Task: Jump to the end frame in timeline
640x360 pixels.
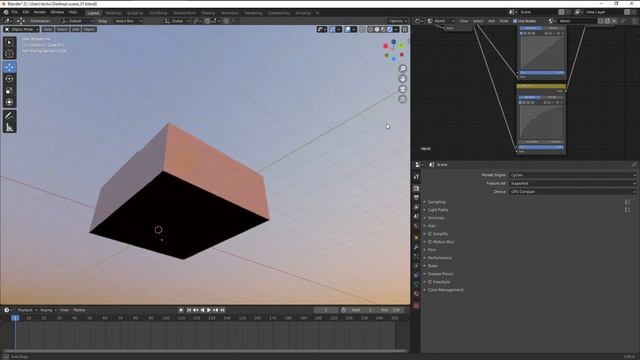Action: pos(222,310)
